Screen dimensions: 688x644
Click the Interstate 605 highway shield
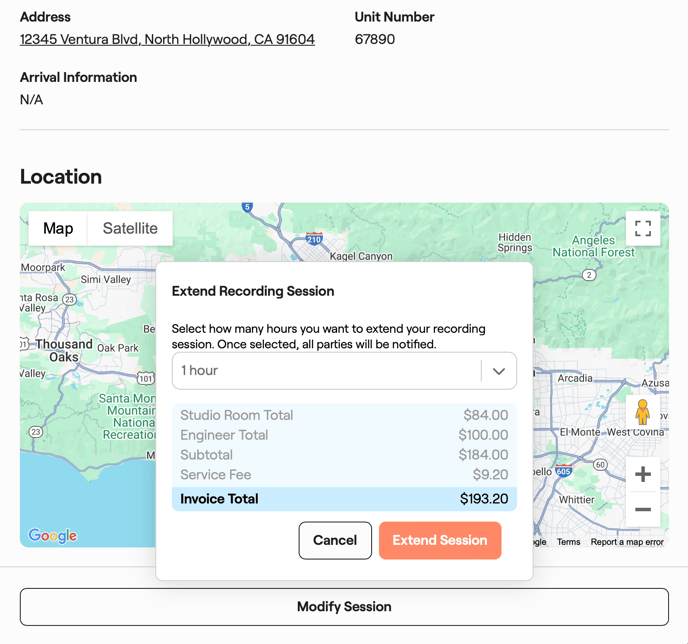(x=563, y=472)
